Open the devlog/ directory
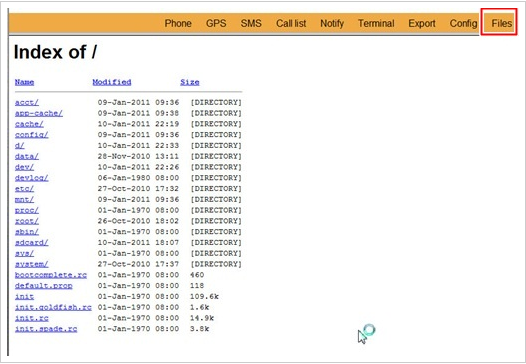 coord(32,178)
